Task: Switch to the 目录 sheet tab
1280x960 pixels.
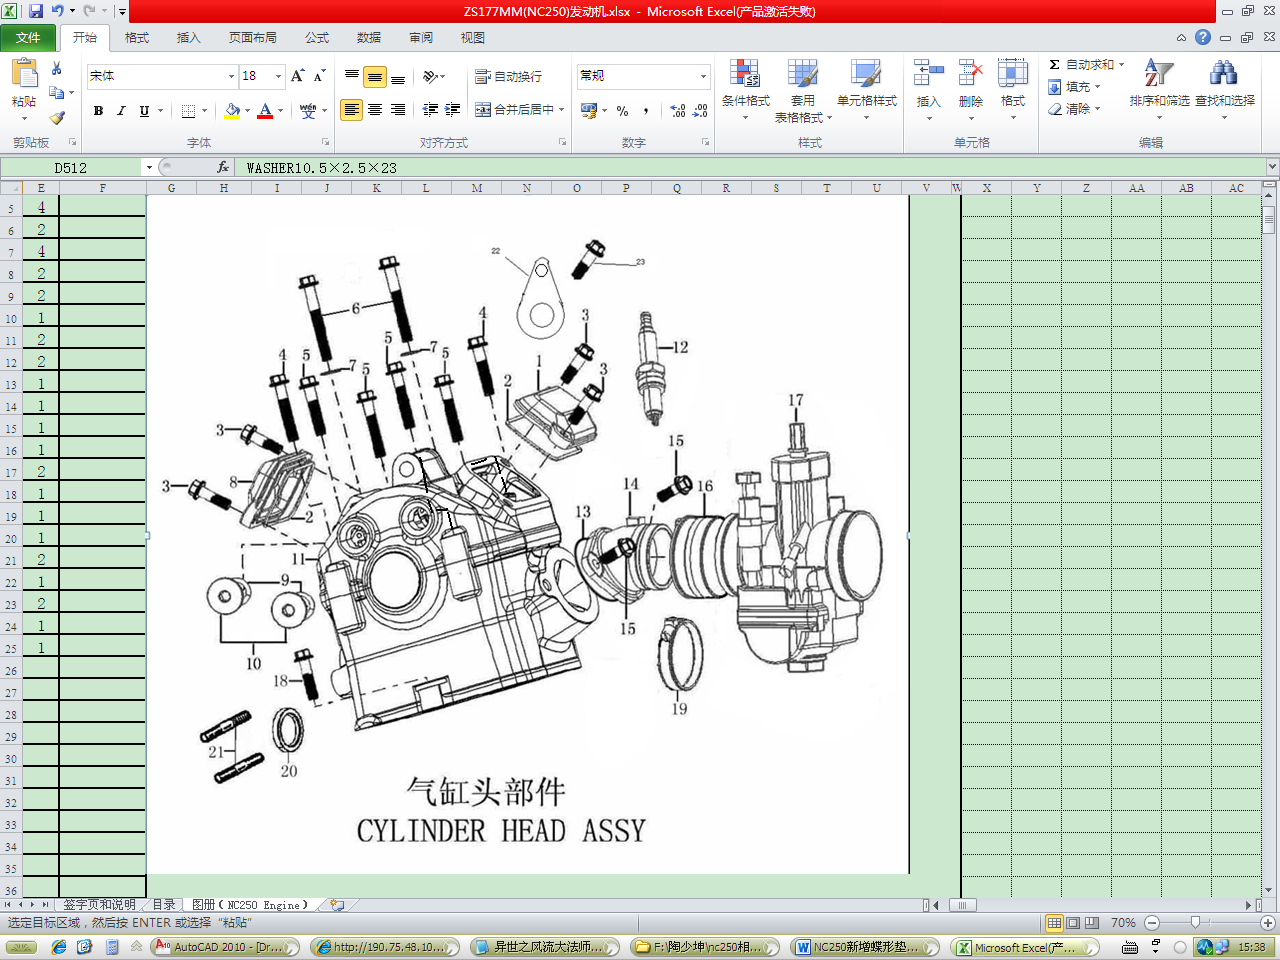Action: coord(164,904)
